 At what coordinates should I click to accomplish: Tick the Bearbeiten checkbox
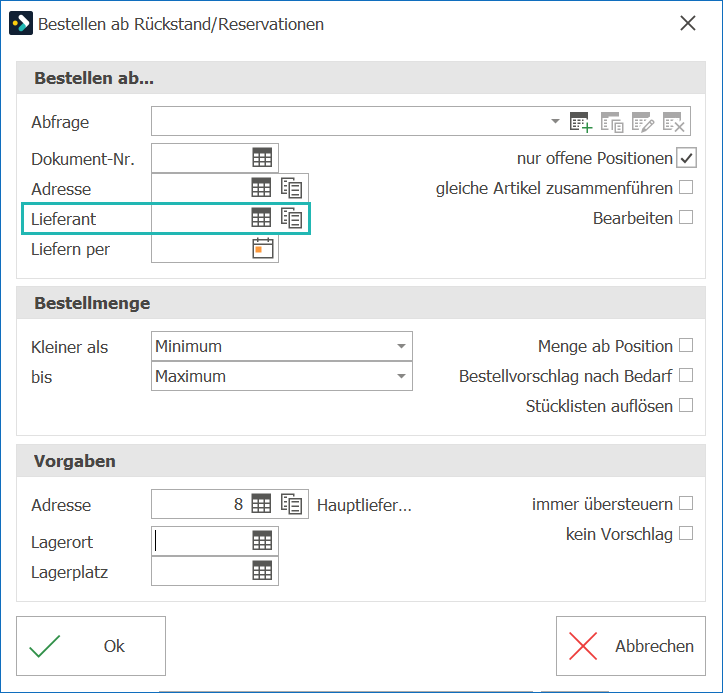point(686,217)
